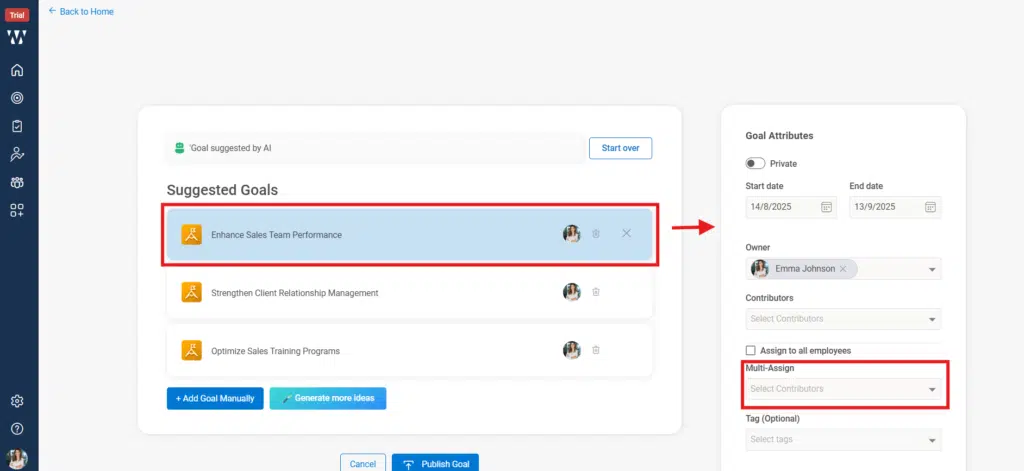Open the Tasks clipboard icon in the sidebar

[18, 126]
